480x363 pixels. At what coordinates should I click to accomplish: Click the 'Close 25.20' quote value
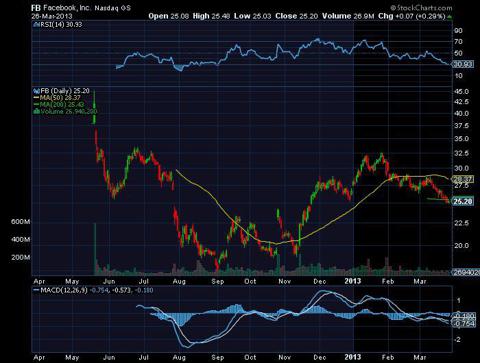(x=296, y=16)
